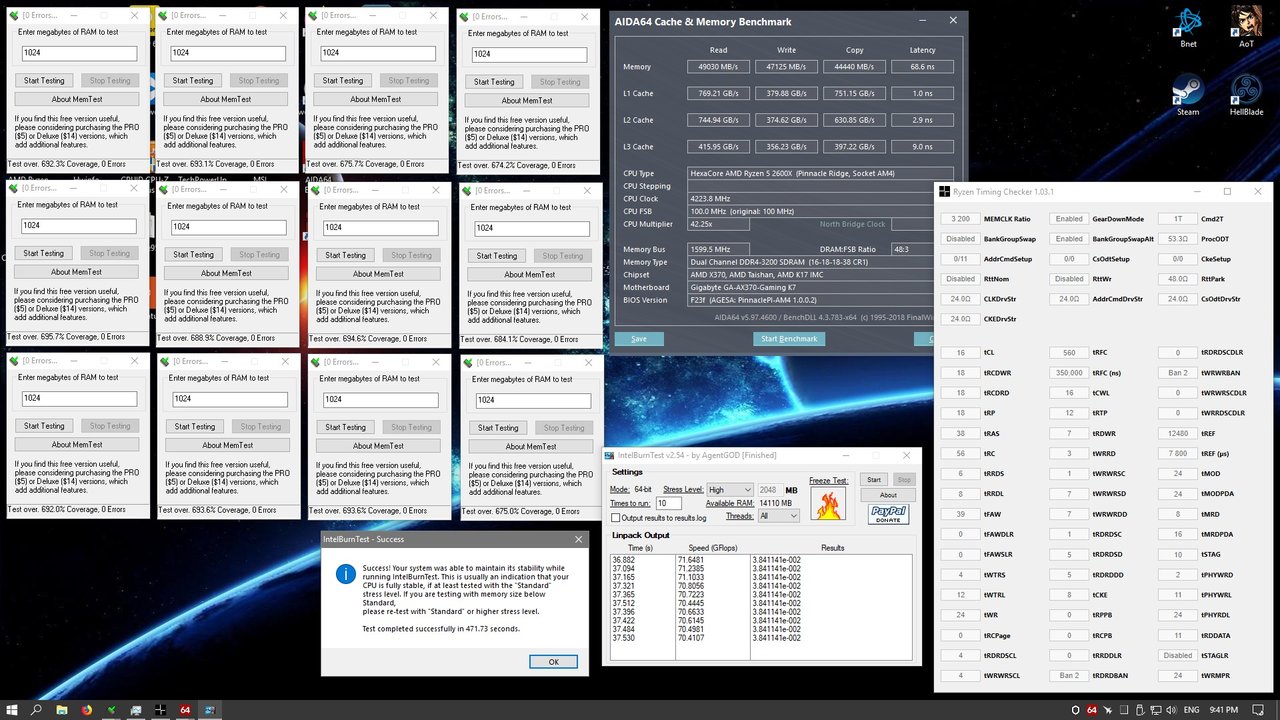Open the Action Center notifications icon
1280x720 pixels.
[1259, 709]
